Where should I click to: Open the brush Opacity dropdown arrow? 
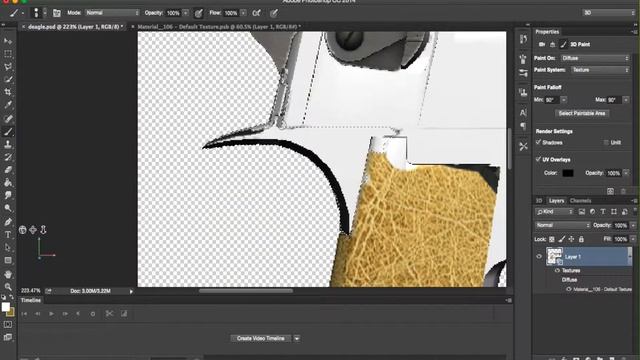coord(185,13)
